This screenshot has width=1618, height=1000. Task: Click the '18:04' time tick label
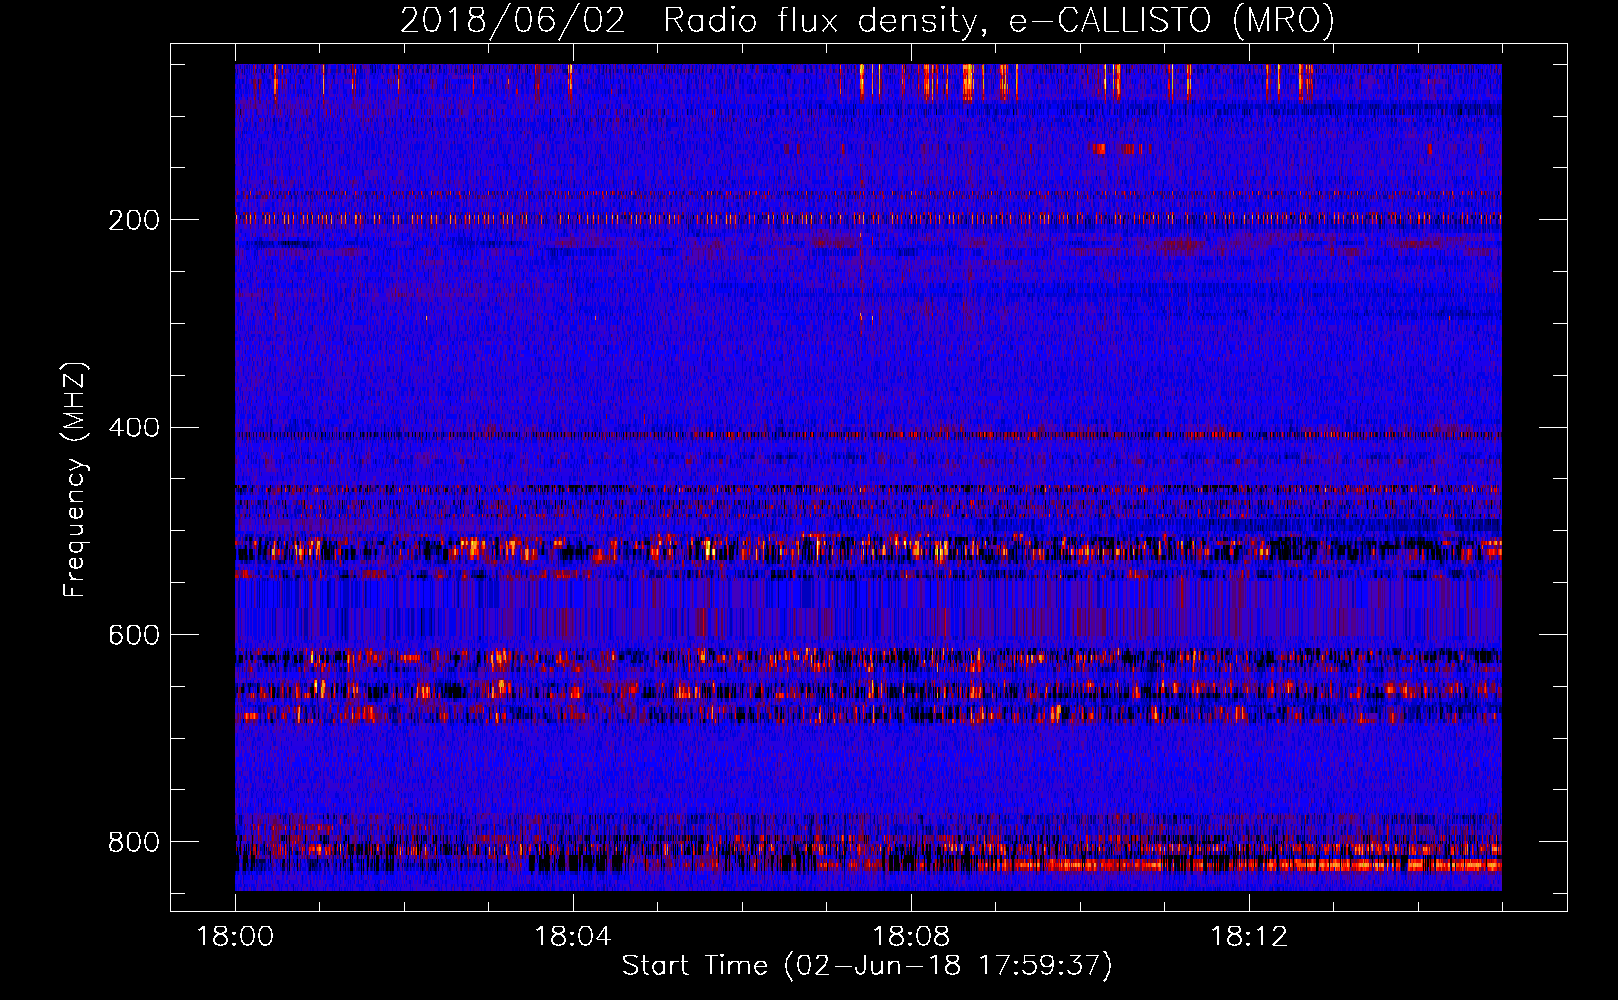pyautogui.click(x=573, y=937)
